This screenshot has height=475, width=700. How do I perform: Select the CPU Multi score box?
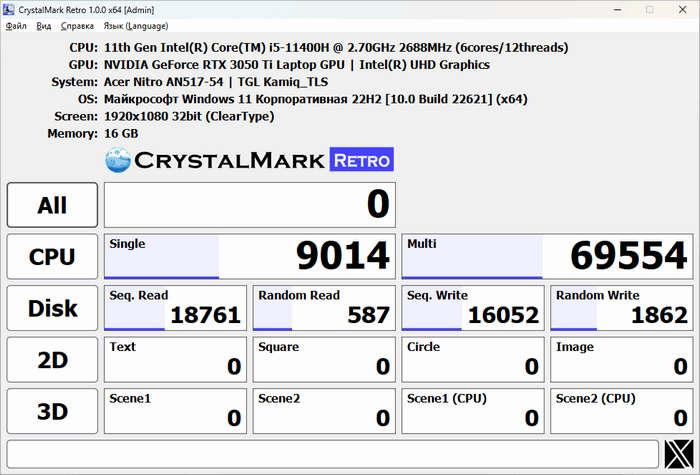coord(547,257)
